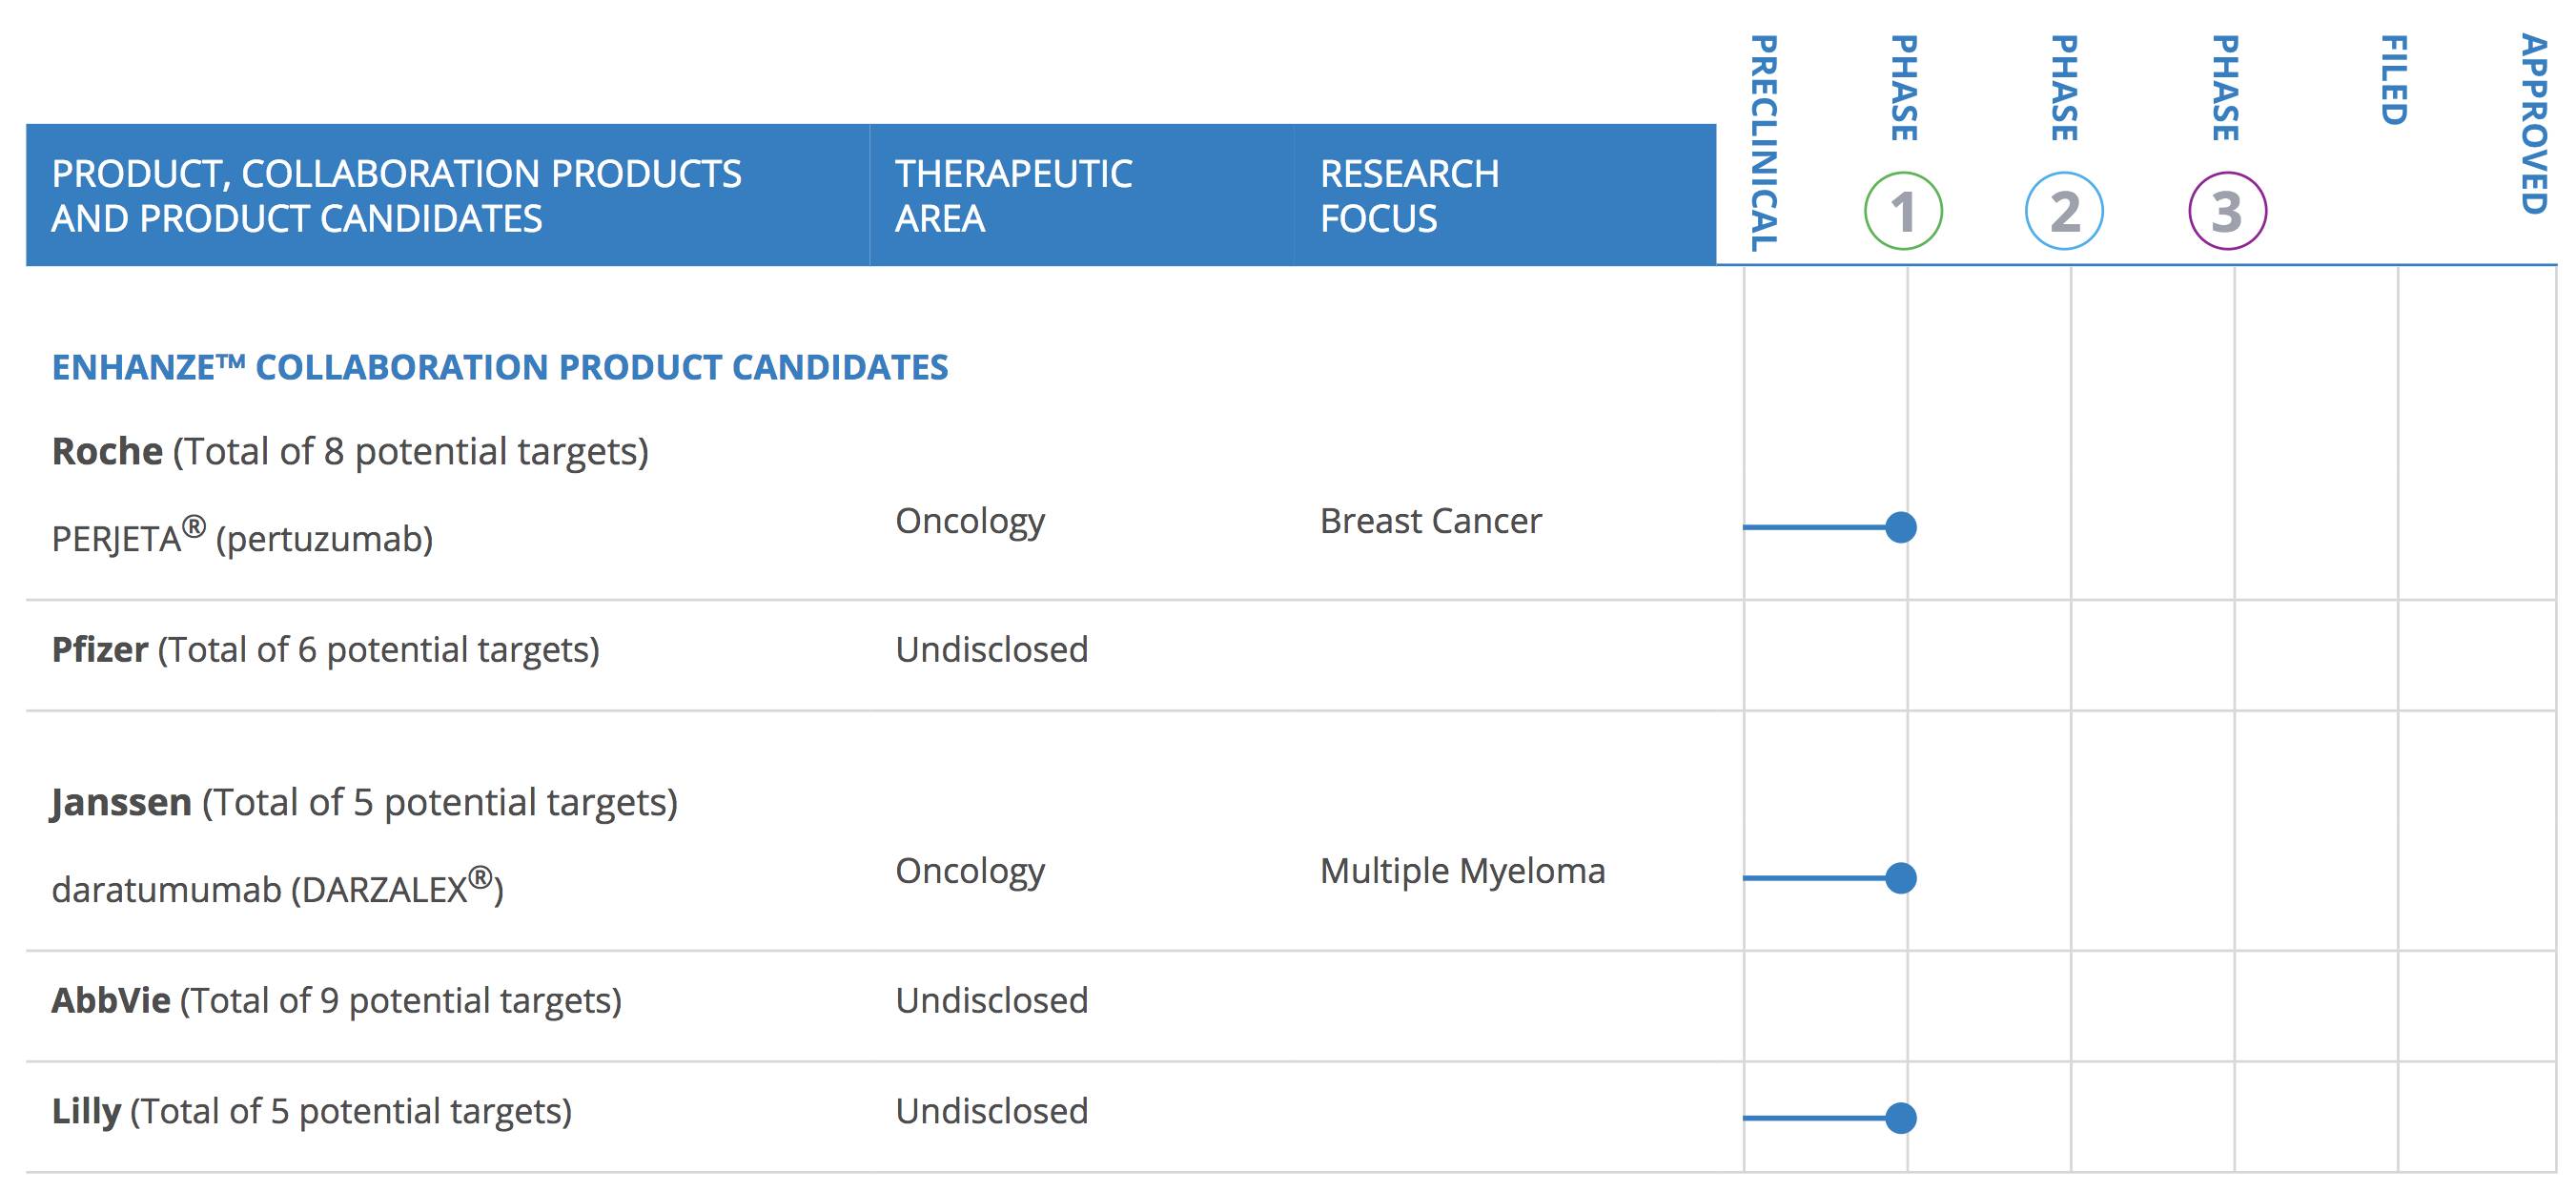
Task: Click the Lilly progress endpoint dot
Action: (x=1901, y=1118)
